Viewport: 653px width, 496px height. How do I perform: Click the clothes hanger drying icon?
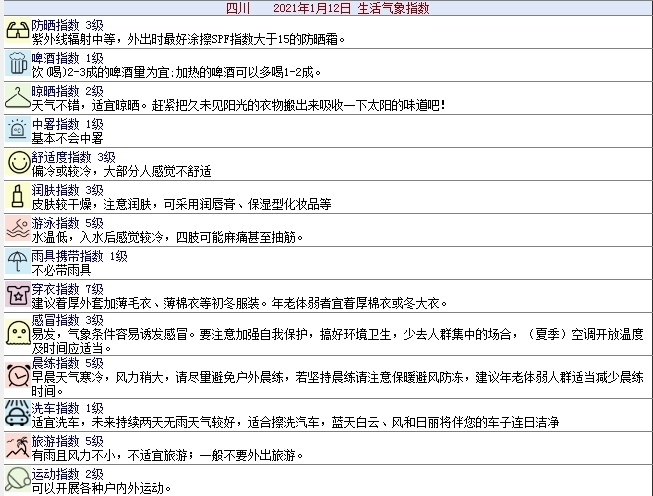16,98
